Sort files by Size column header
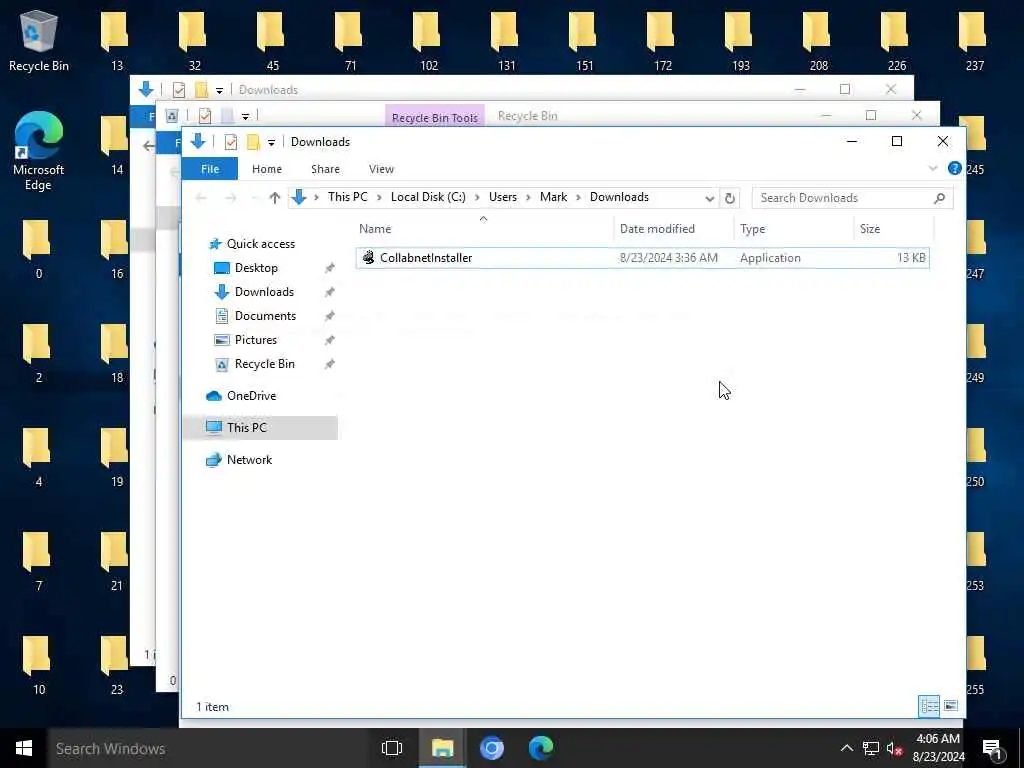Viewport: 1024px width, 768px height. click(893, 229)
